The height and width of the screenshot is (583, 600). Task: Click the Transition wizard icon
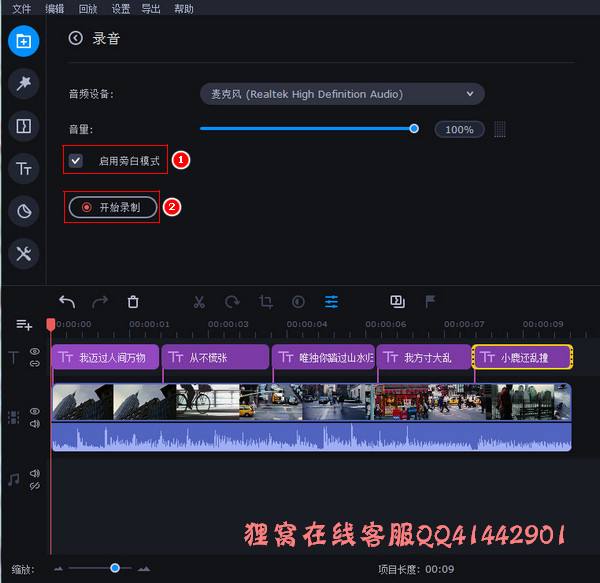[397, 301]
